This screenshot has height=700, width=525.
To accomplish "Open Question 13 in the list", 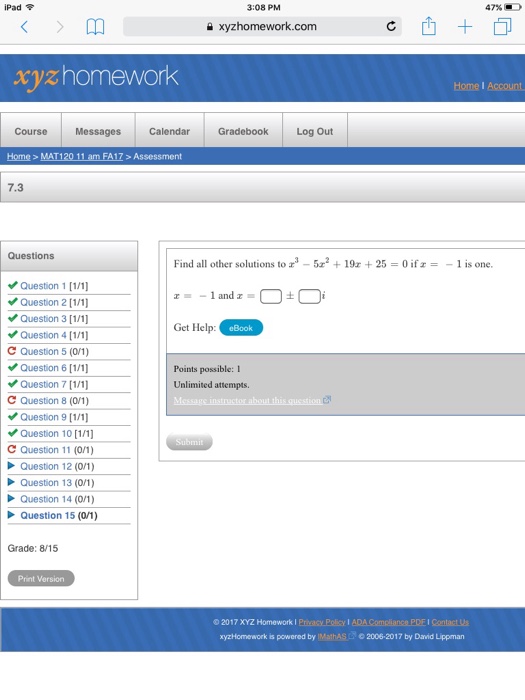I will (46, 483).
